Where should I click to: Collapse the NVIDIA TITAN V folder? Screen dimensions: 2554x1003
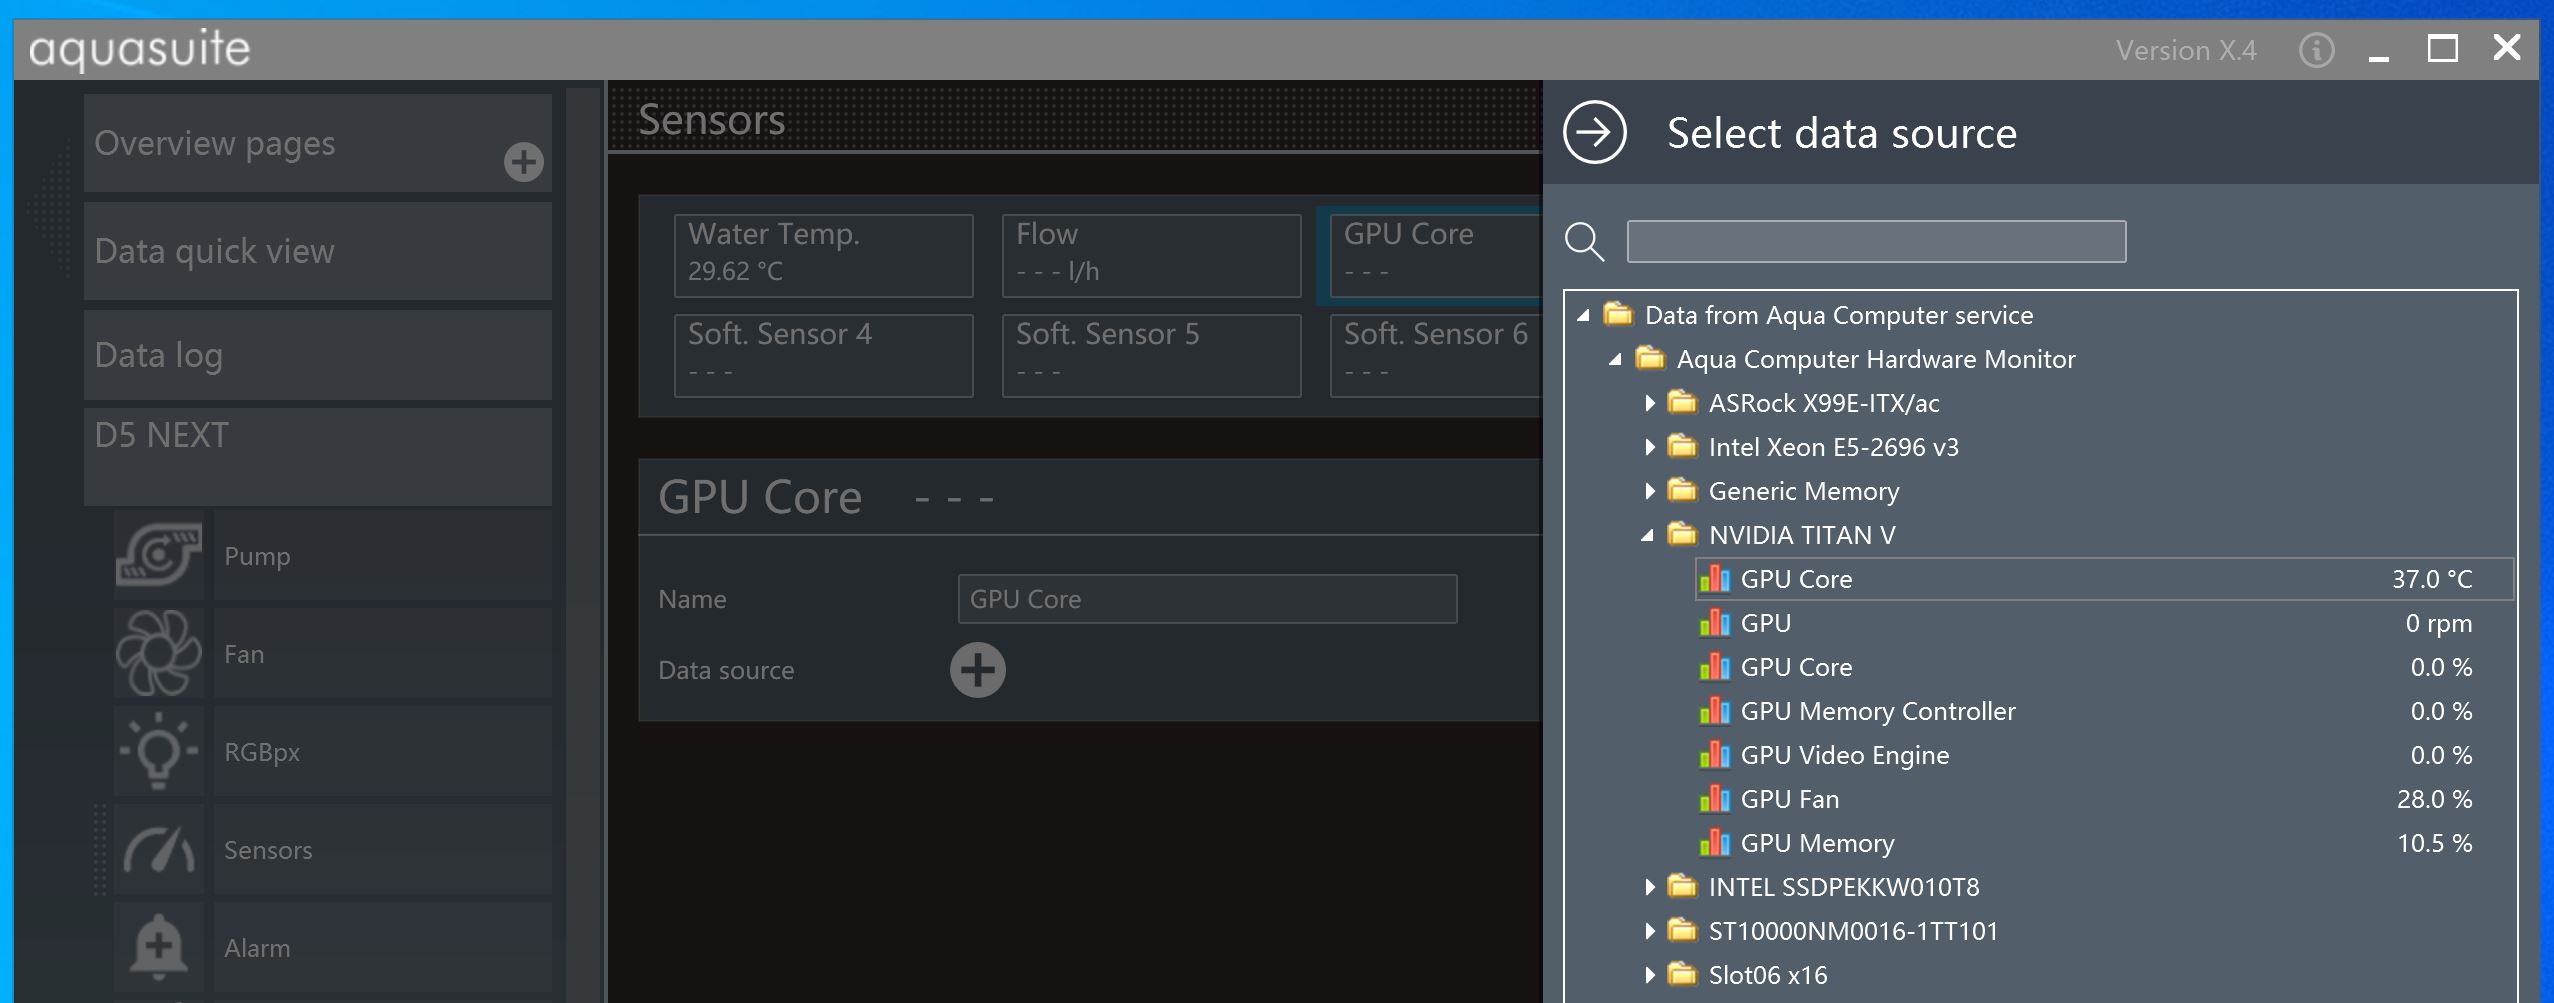coord(1648,536)
